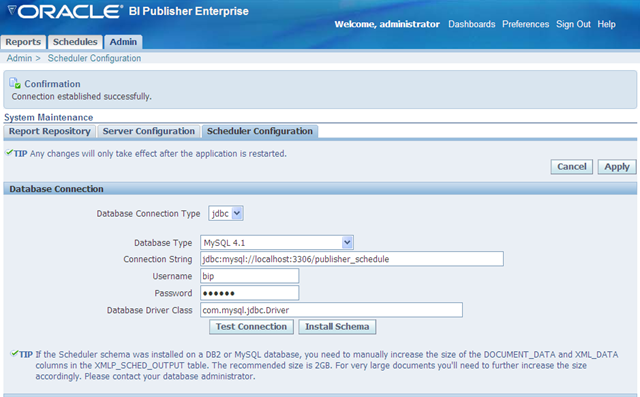Screen dimensions: 640x397
Task: Switch to Server Configuration tab
Action: click(x=149, y=131)
